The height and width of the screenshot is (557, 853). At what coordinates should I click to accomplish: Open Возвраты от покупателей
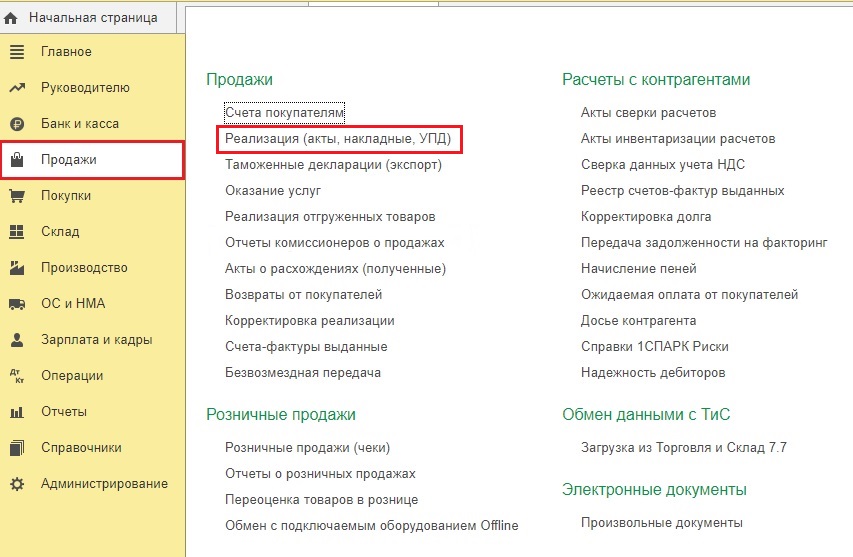(304, 295)
